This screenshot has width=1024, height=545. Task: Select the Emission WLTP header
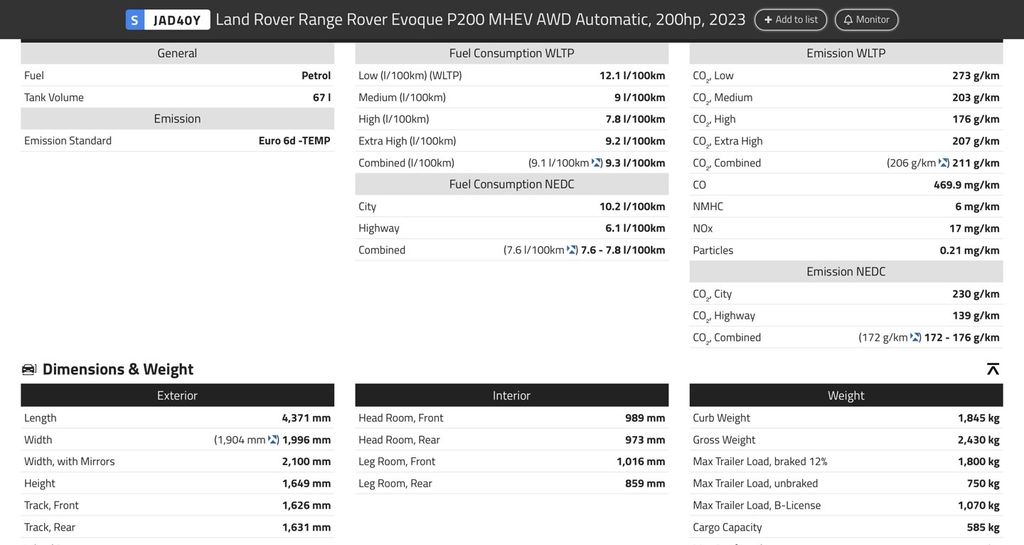tap(846, 54)
